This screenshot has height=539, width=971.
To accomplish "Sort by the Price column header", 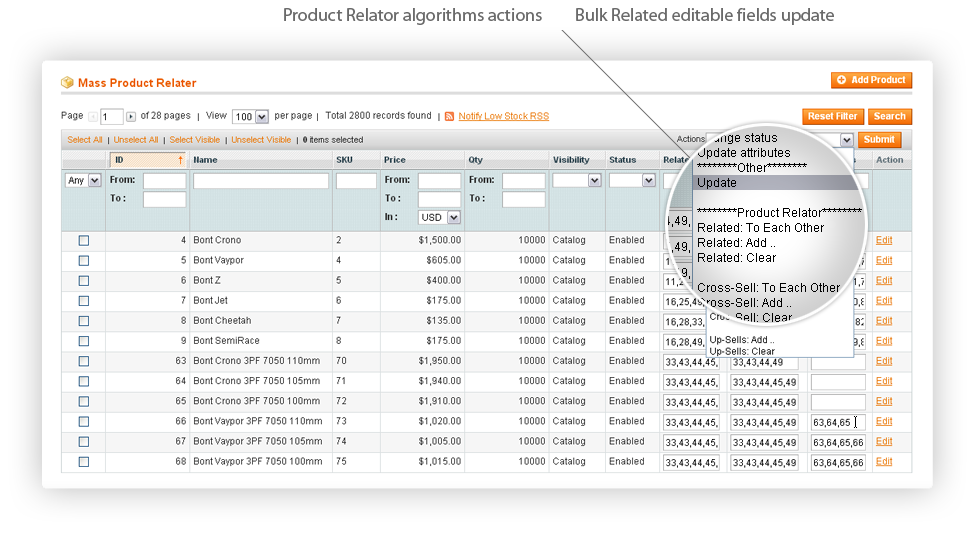I will 394,160.
